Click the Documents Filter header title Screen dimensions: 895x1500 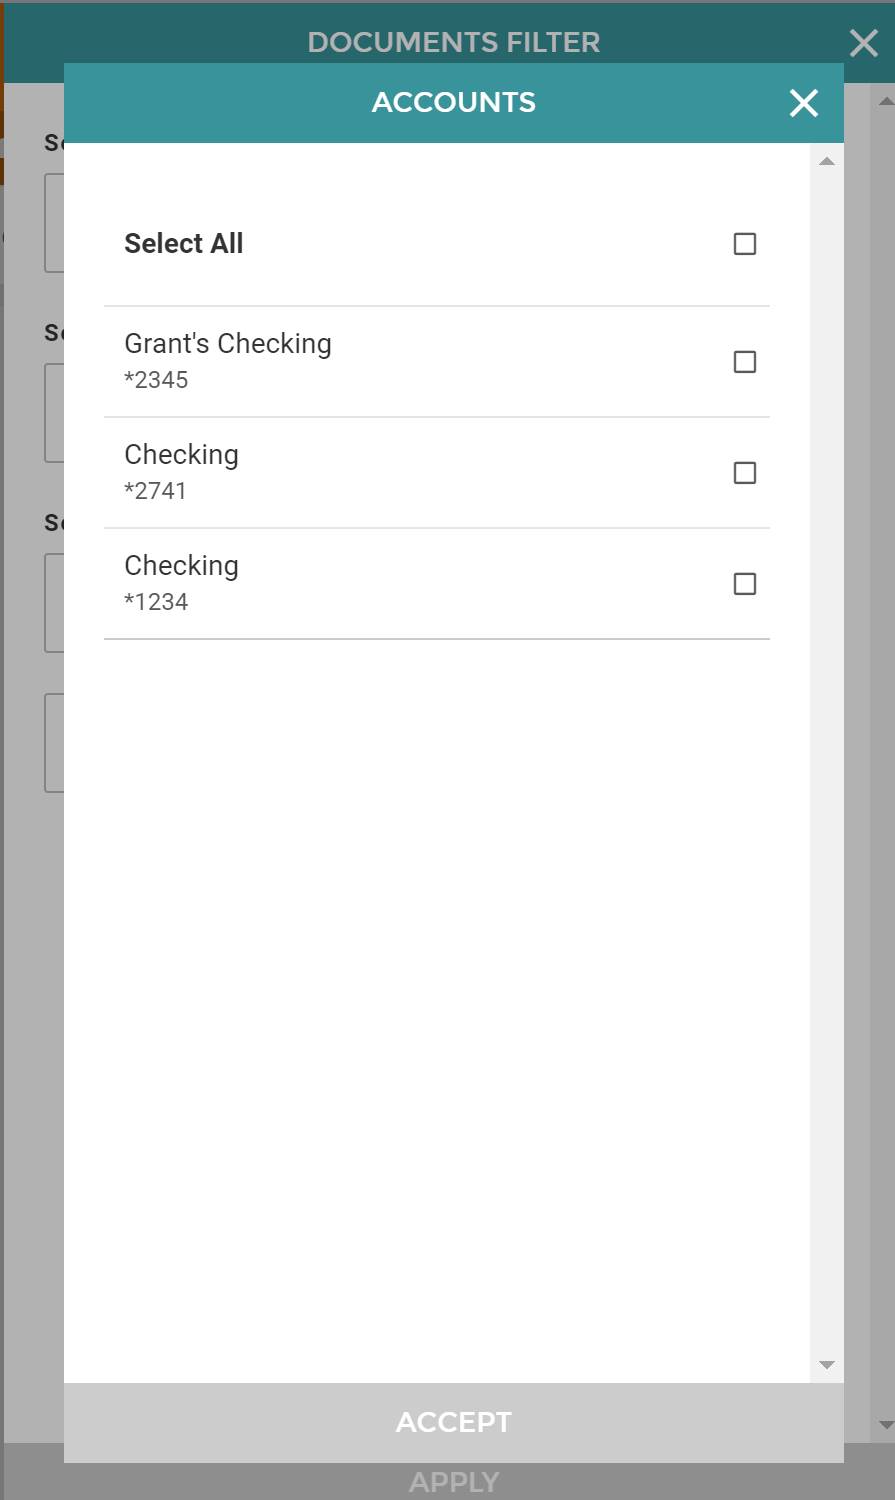click(x=453, y=42)
